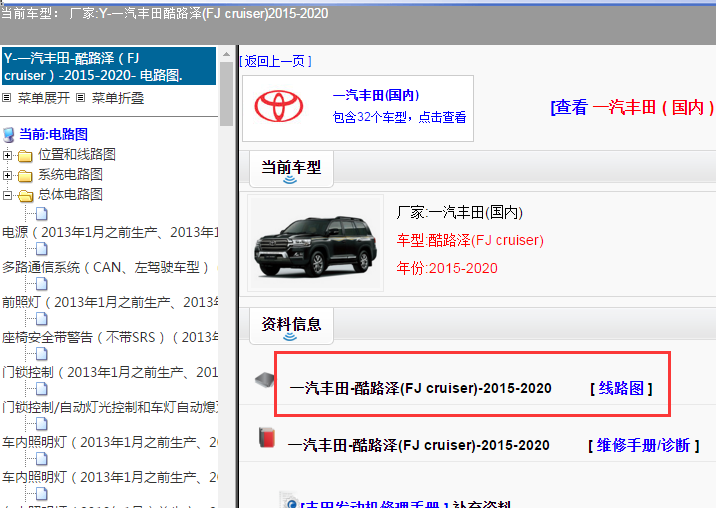This screenshot has height=508, width=716.
Task: Select 位置和线路图 tree item
Action: [77, 154]
